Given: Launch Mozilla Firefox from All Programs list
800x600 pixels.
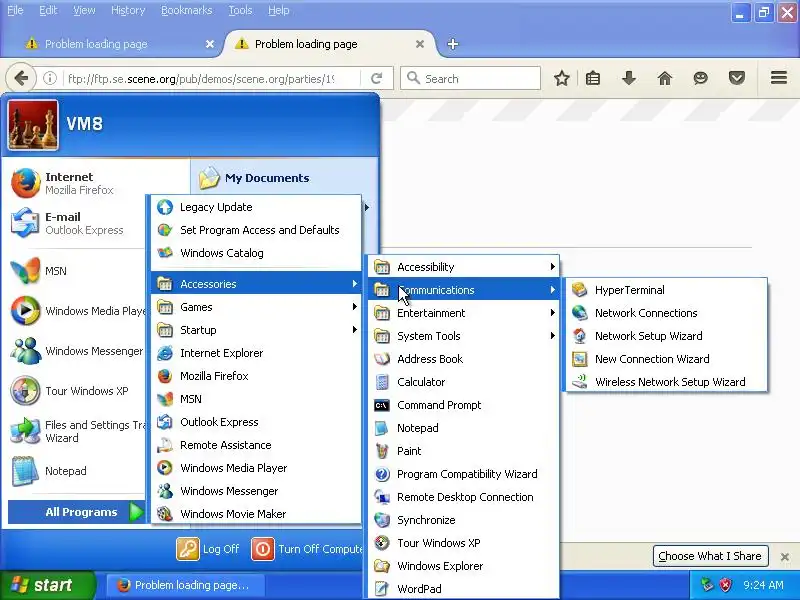Looking at the screenshot, I should [256, 376].
